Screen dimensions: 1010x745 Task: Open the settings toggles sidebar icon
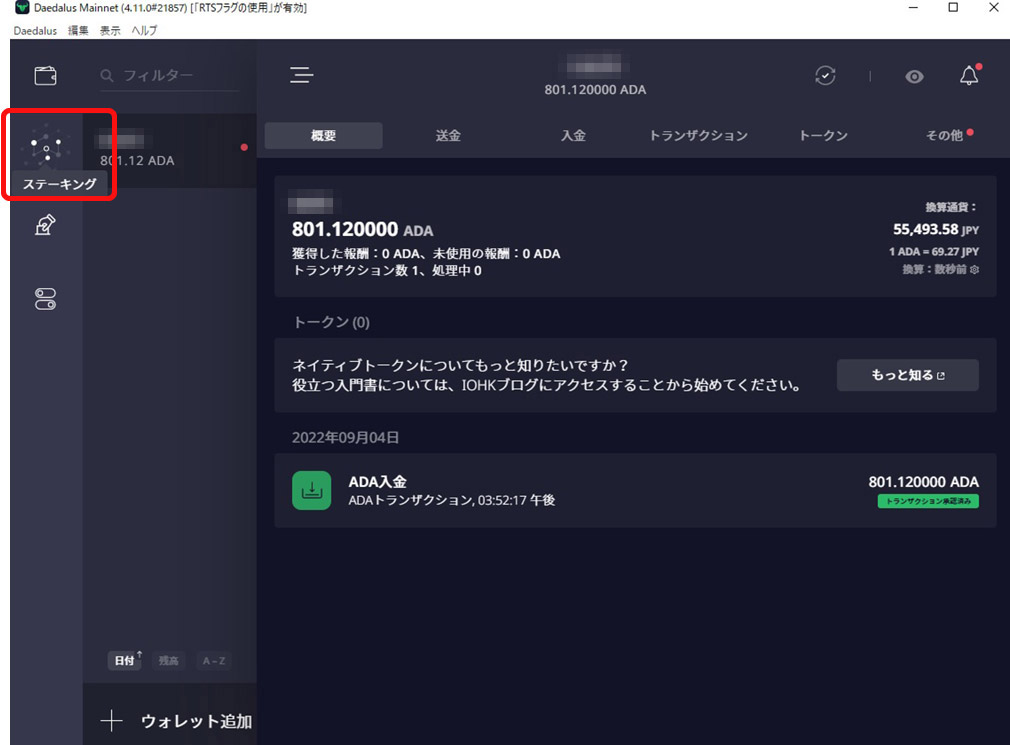(x=45, y=299)
